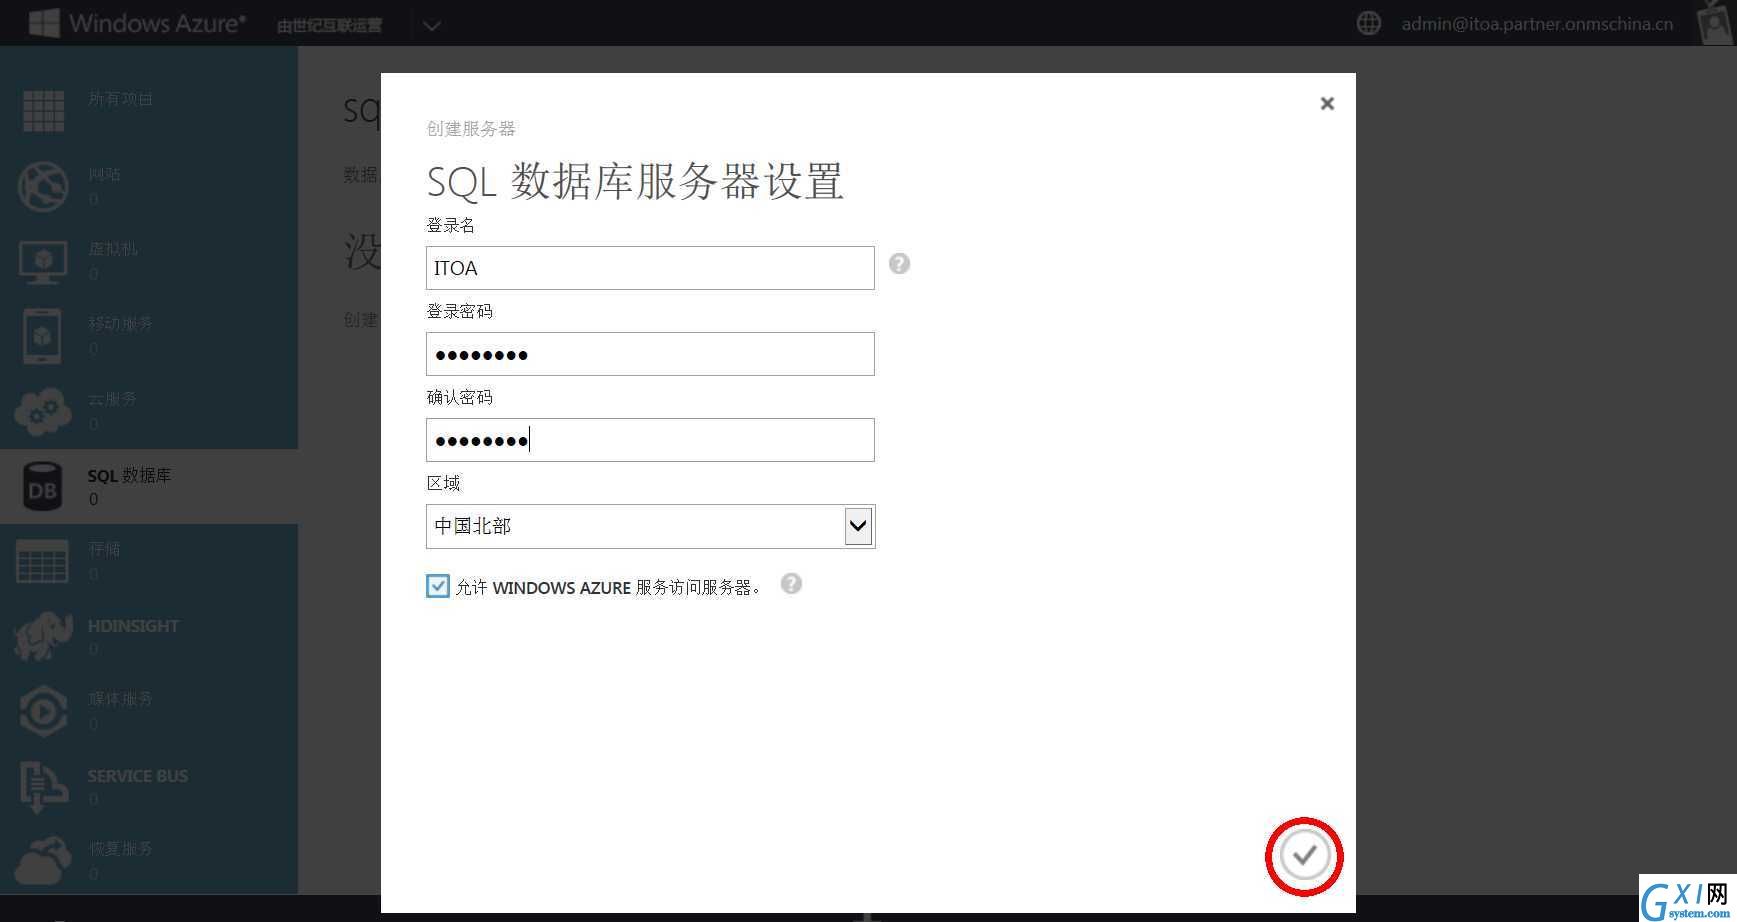Select the SQL 数据库 DB icon in the sidebar
This screenshot has width=1737, height=922.
point(42,486)
